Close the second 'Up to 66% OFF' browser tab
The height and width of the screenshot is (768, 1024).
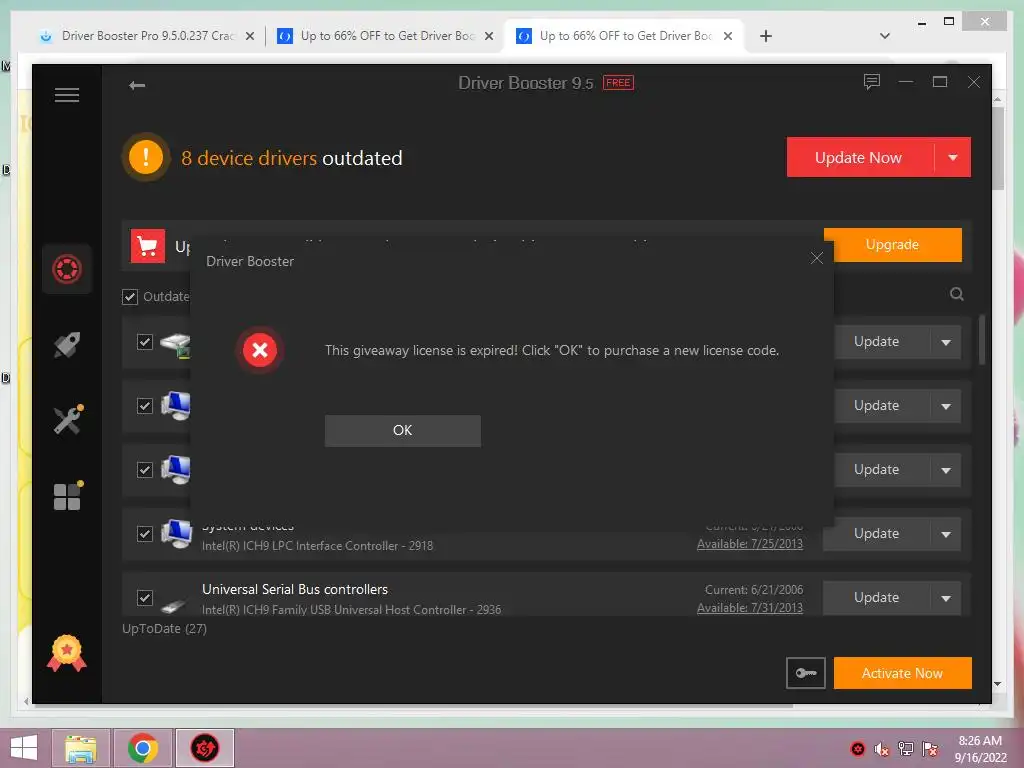(x=488, y=37)
